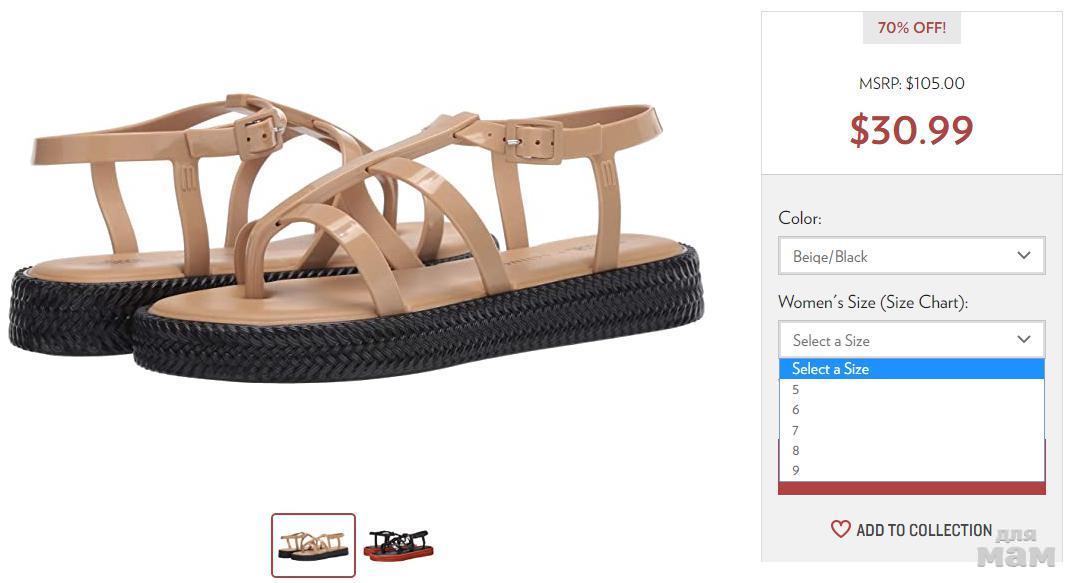
Task: Click the chevron arrow on the Color dropdown
Action: click(x=1023, y=256)
